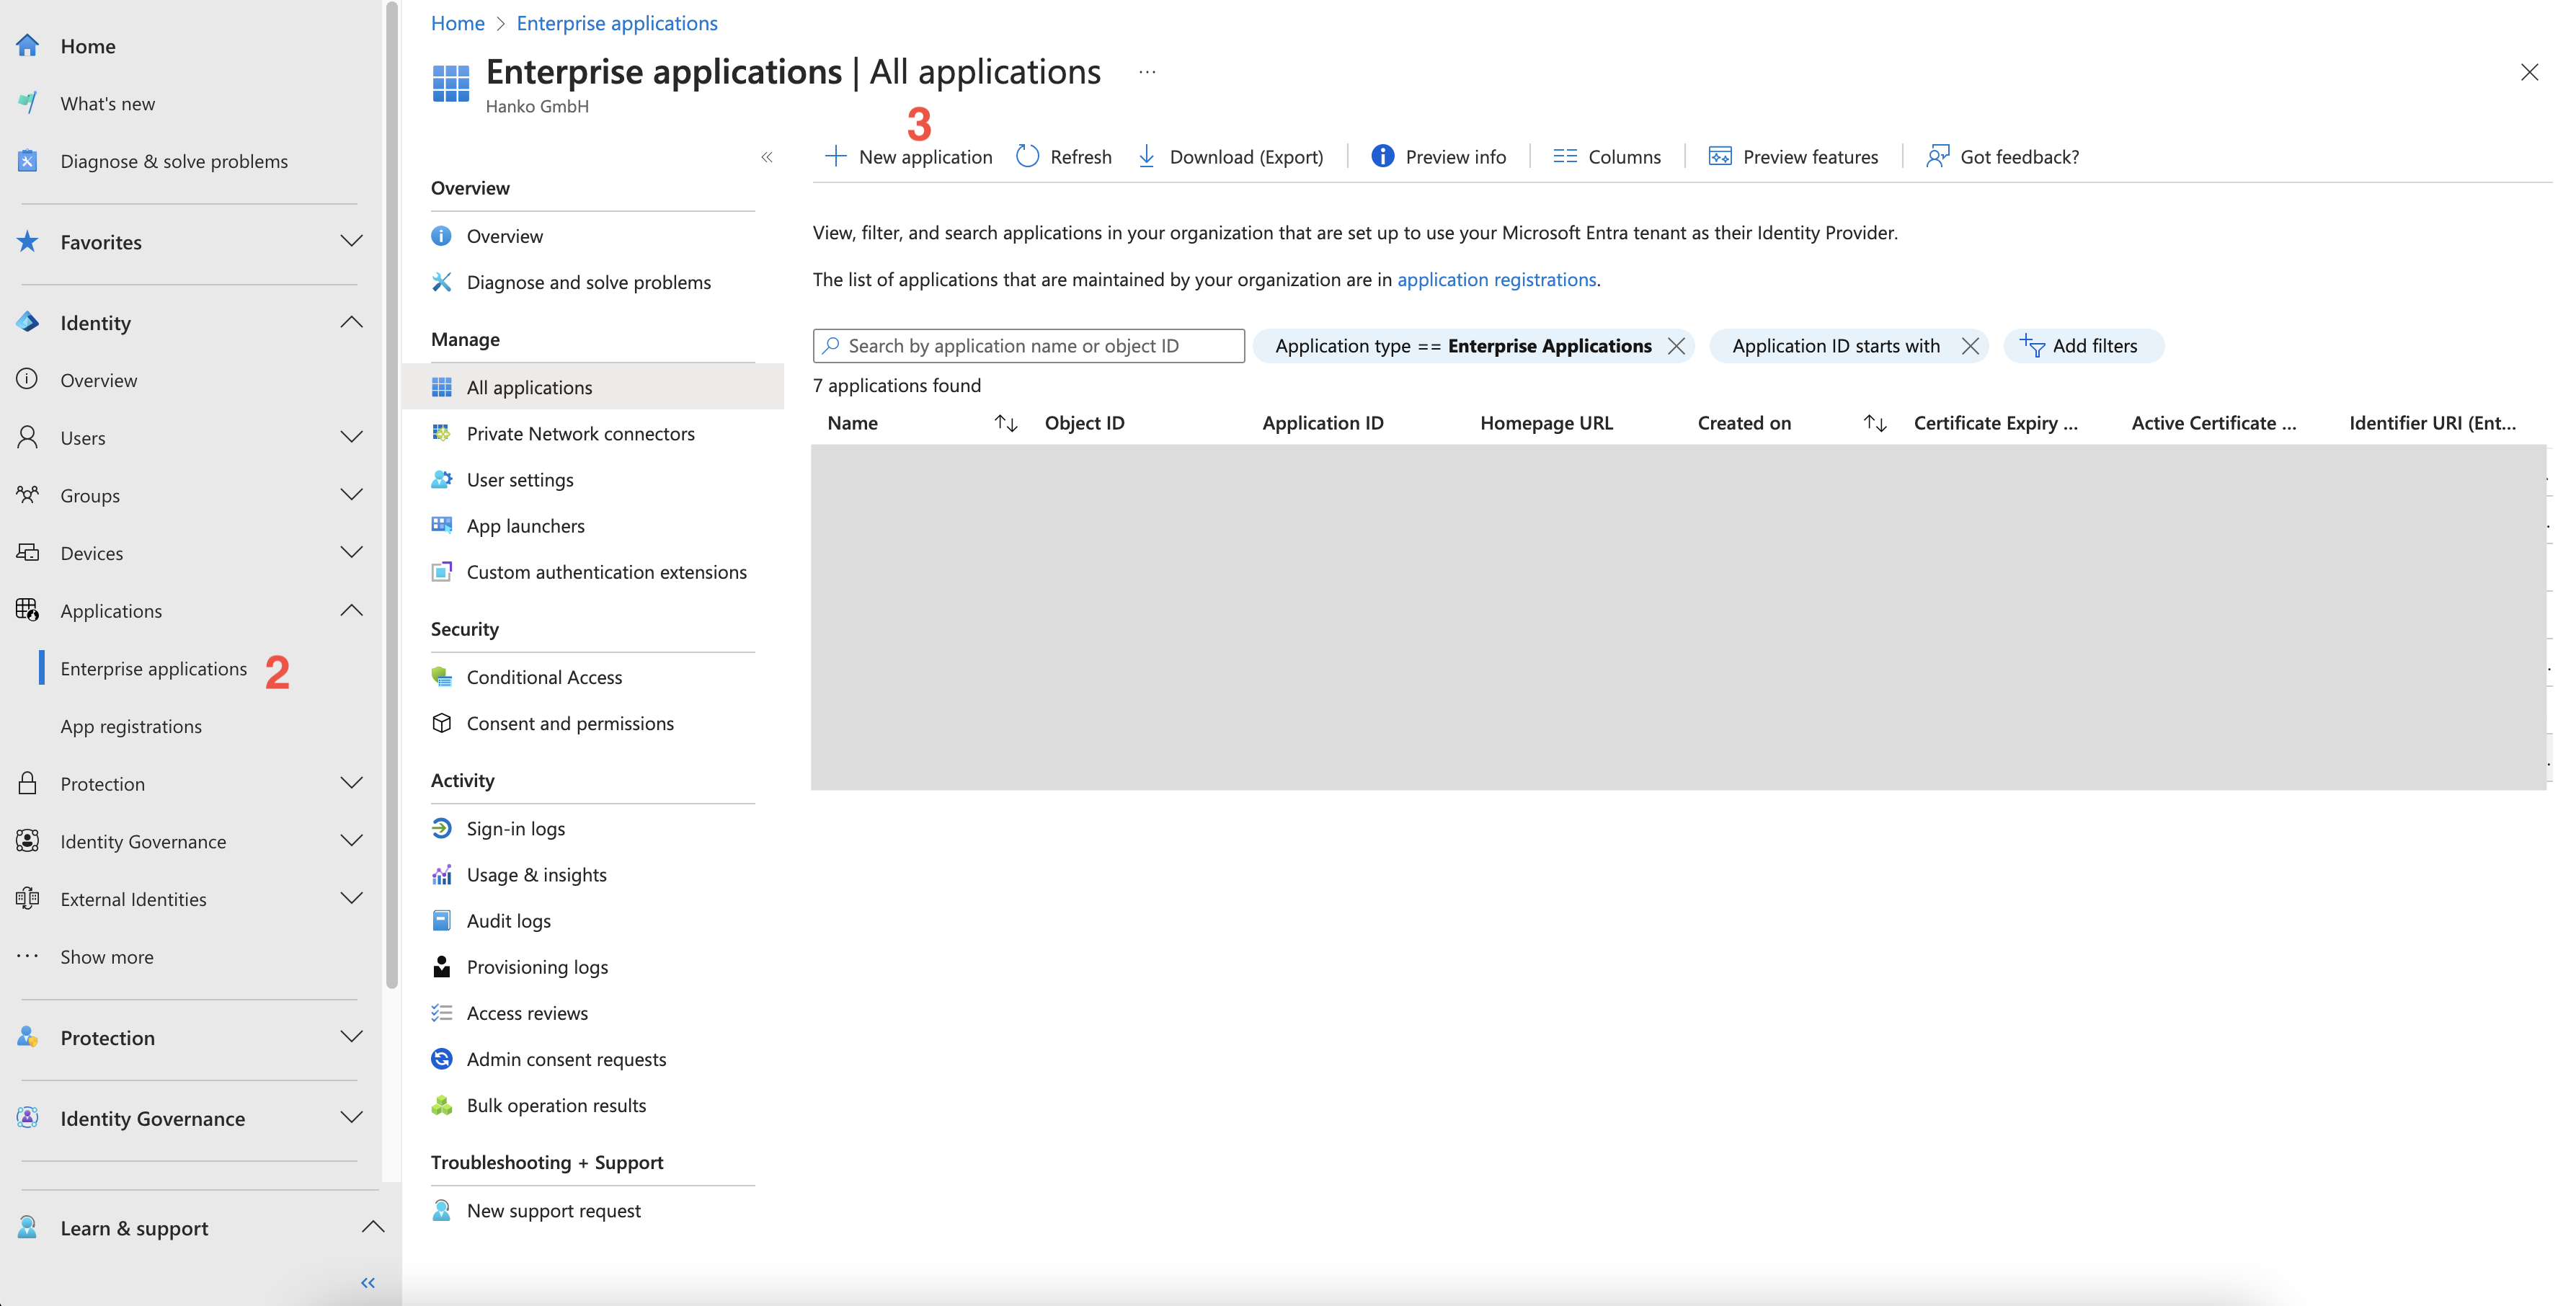This screenshot has width=2576, height=1306.
Task: Collapse the Identity section in the sidebar
Action: coord(351,323)
